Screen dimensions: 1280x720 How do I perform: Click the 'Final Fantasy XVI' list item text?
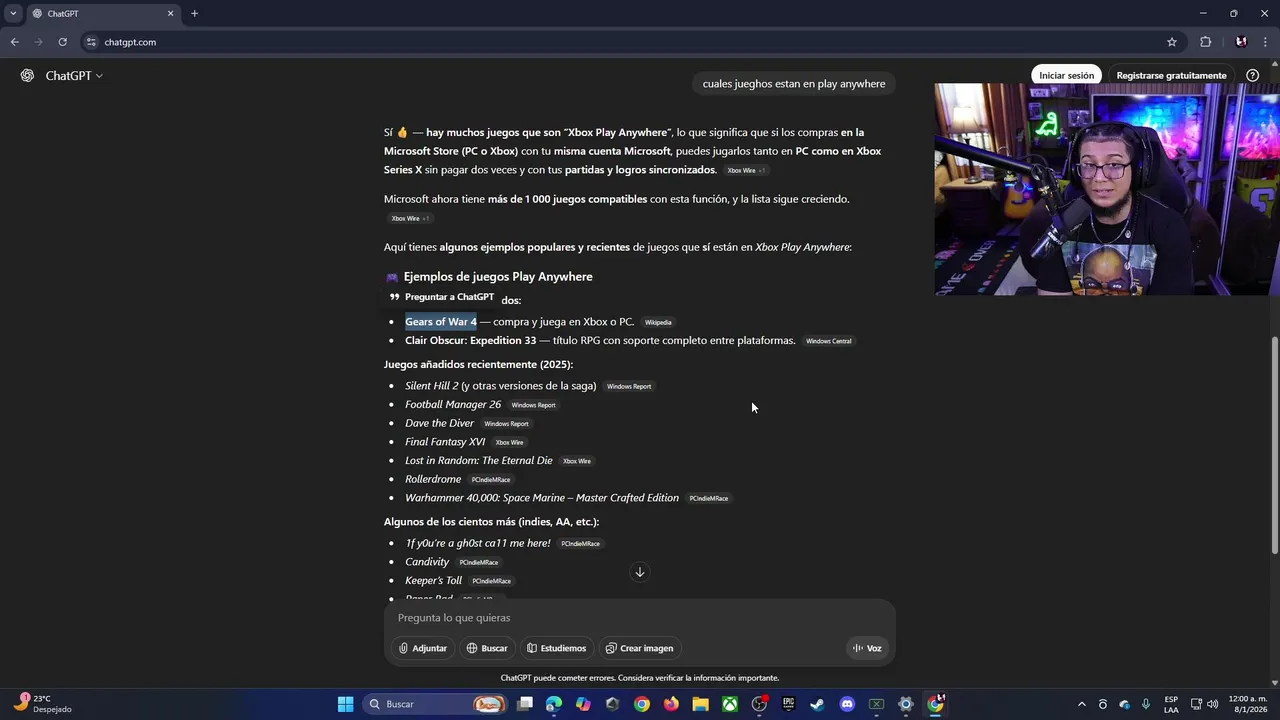click(445, 442)
